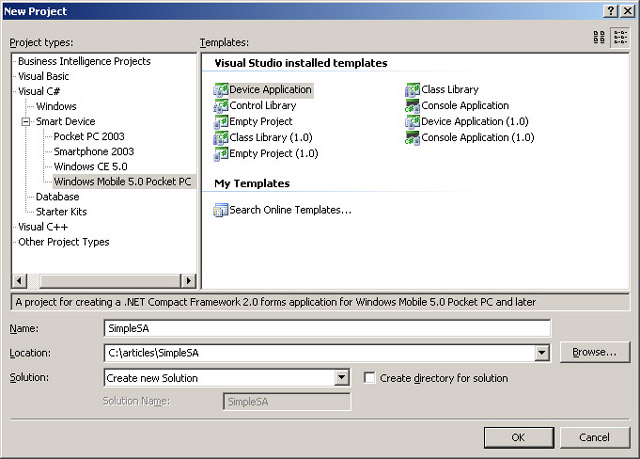
Task: Select the Empty Project template icon
Action: click(221, 122)
